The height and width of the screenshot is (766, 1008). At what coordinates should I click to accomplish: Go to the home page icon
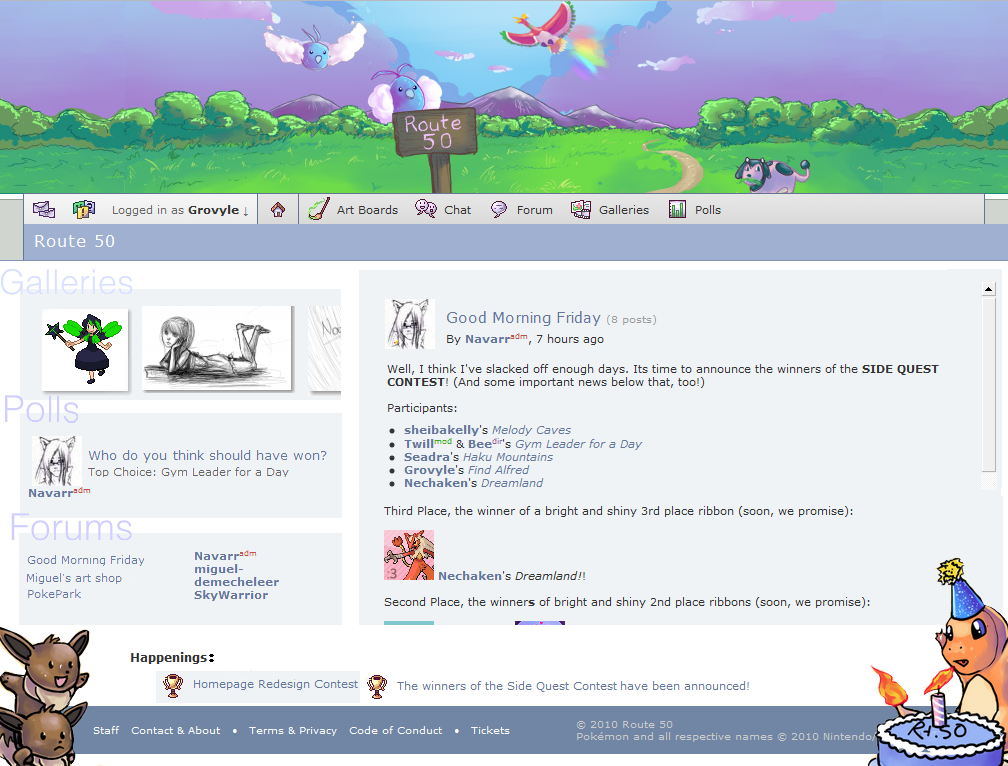pos(278,209)
